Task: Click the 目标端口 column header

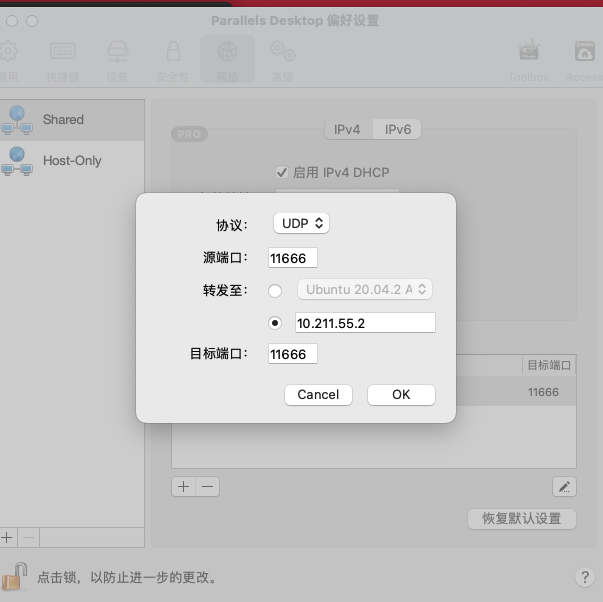Action: (x=549, y=365)
